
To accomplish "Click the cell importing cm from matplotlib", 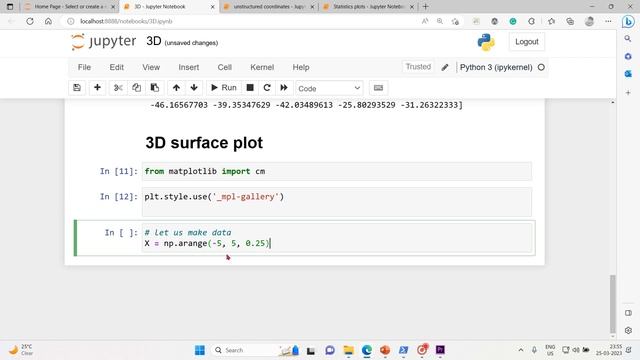I will (x=337, y=171).
